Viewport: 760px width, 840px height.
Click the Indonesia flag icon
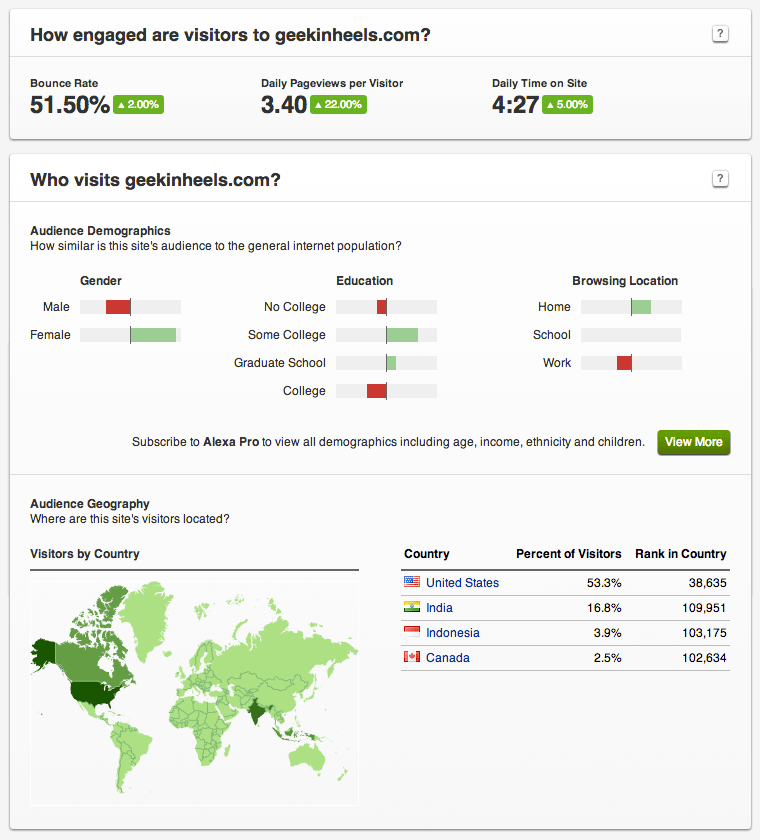tap(411, 632)
